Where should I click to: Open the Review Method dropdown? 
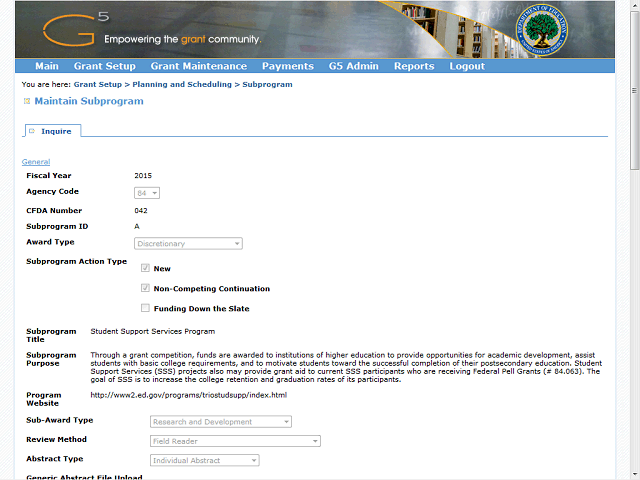235,441
